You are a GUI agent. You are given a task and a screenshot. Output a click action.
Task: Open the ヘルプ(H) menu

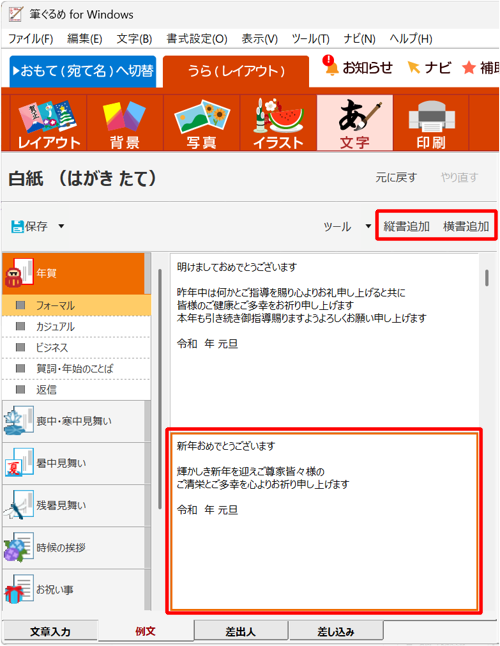[411, 39]
